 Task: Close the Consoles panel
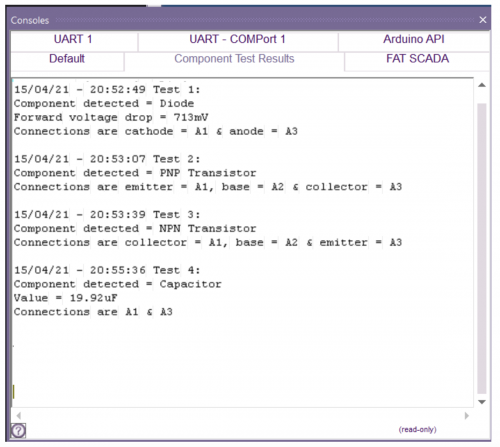(482, 20)
